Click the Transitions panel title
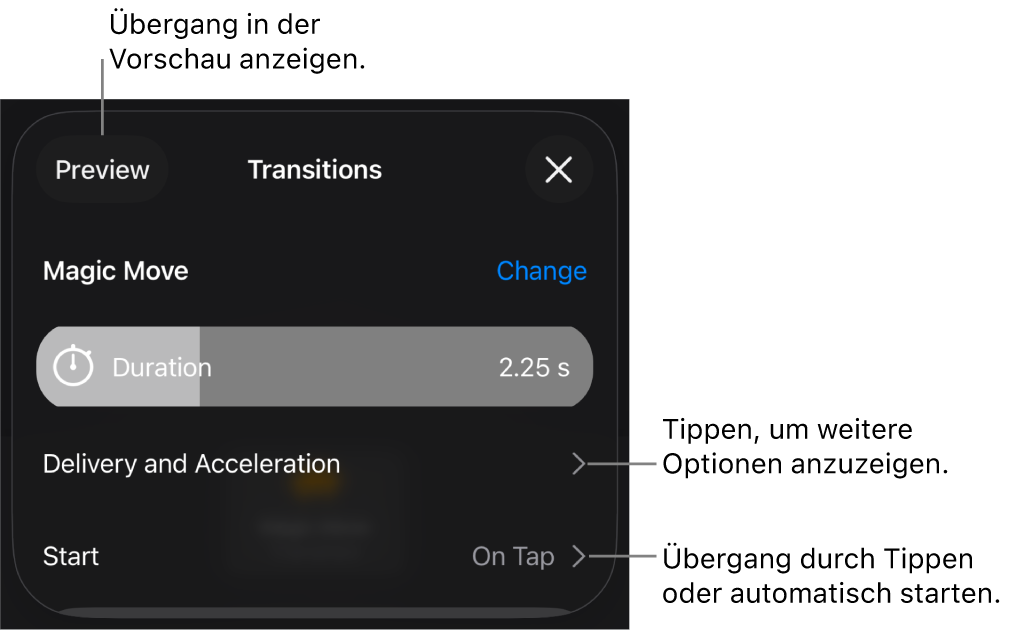 coord(314,170)
